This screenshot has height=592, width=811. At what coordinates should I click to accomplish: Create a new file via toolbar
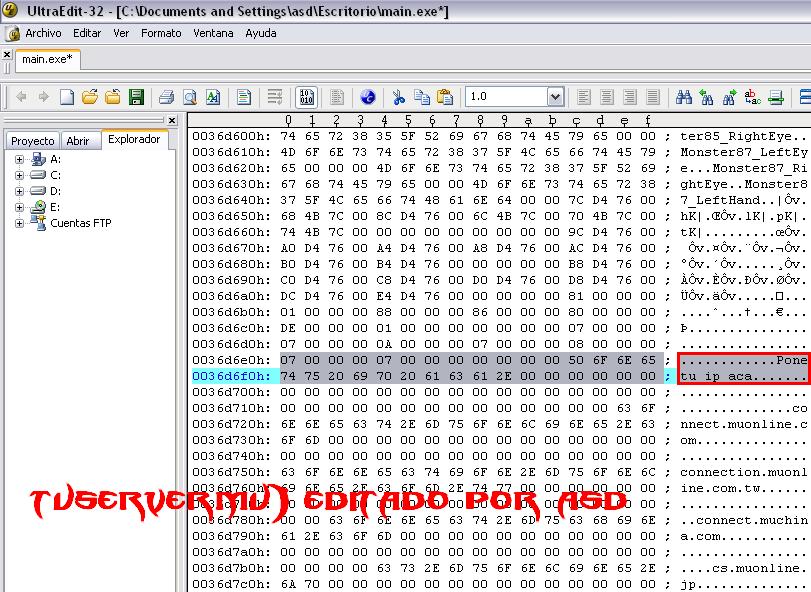pos(67,97)
